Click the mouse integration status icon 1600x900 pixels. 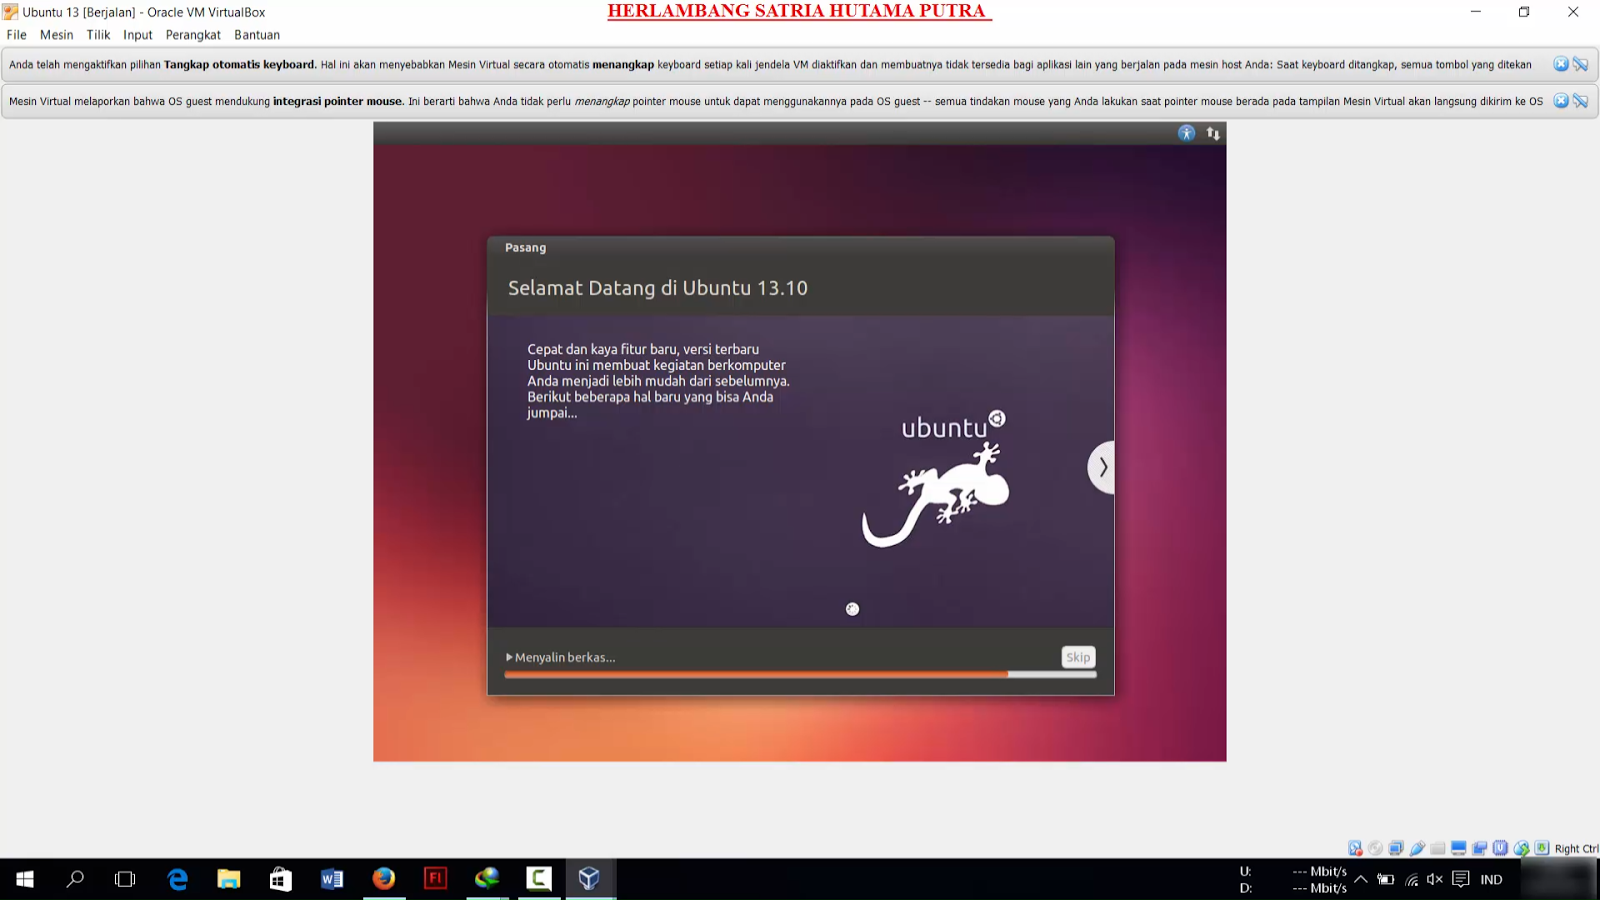(1522, 848)
